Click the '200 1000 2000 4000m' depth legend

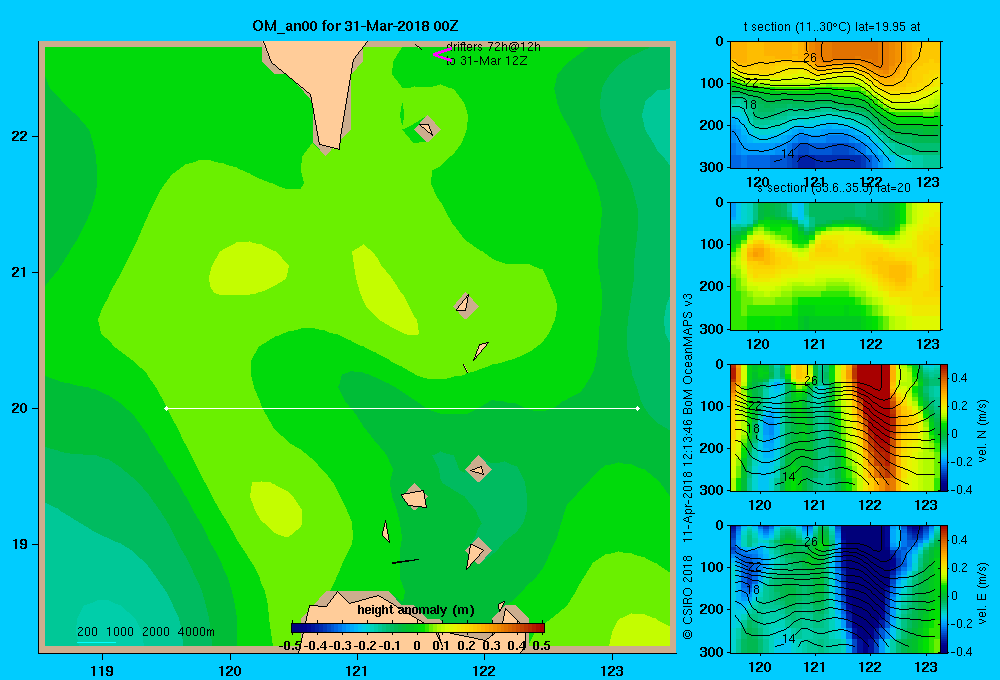pyautogui.click(x=145, y=632)
